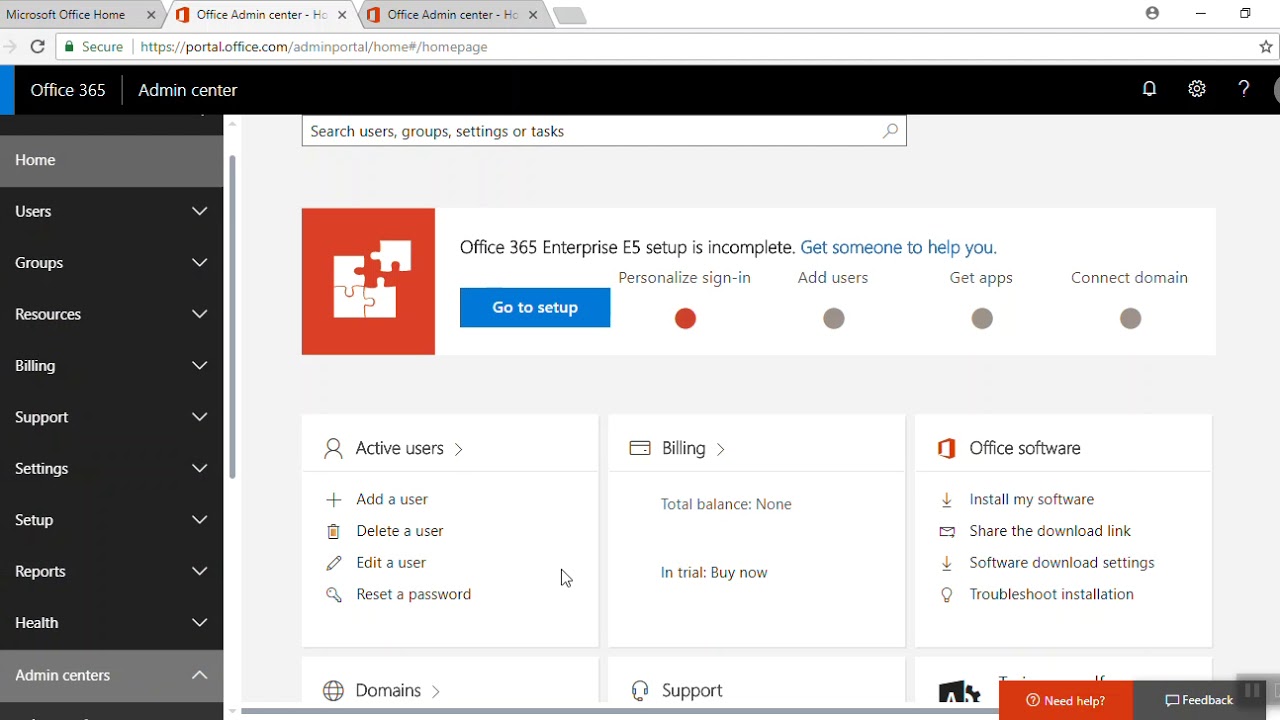The width and height of the screenshot is (1280, 720).
Task: Click envelope icon beside Share the download link
Action: (946, 531)
